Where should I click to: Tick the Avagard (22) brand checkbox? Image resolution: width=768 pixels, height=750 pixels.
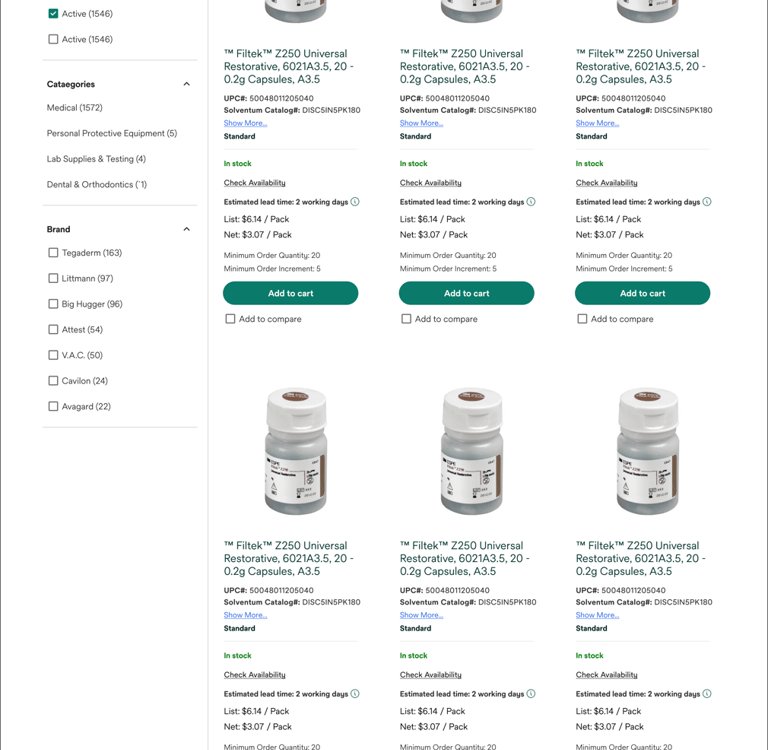coord(53,406)
